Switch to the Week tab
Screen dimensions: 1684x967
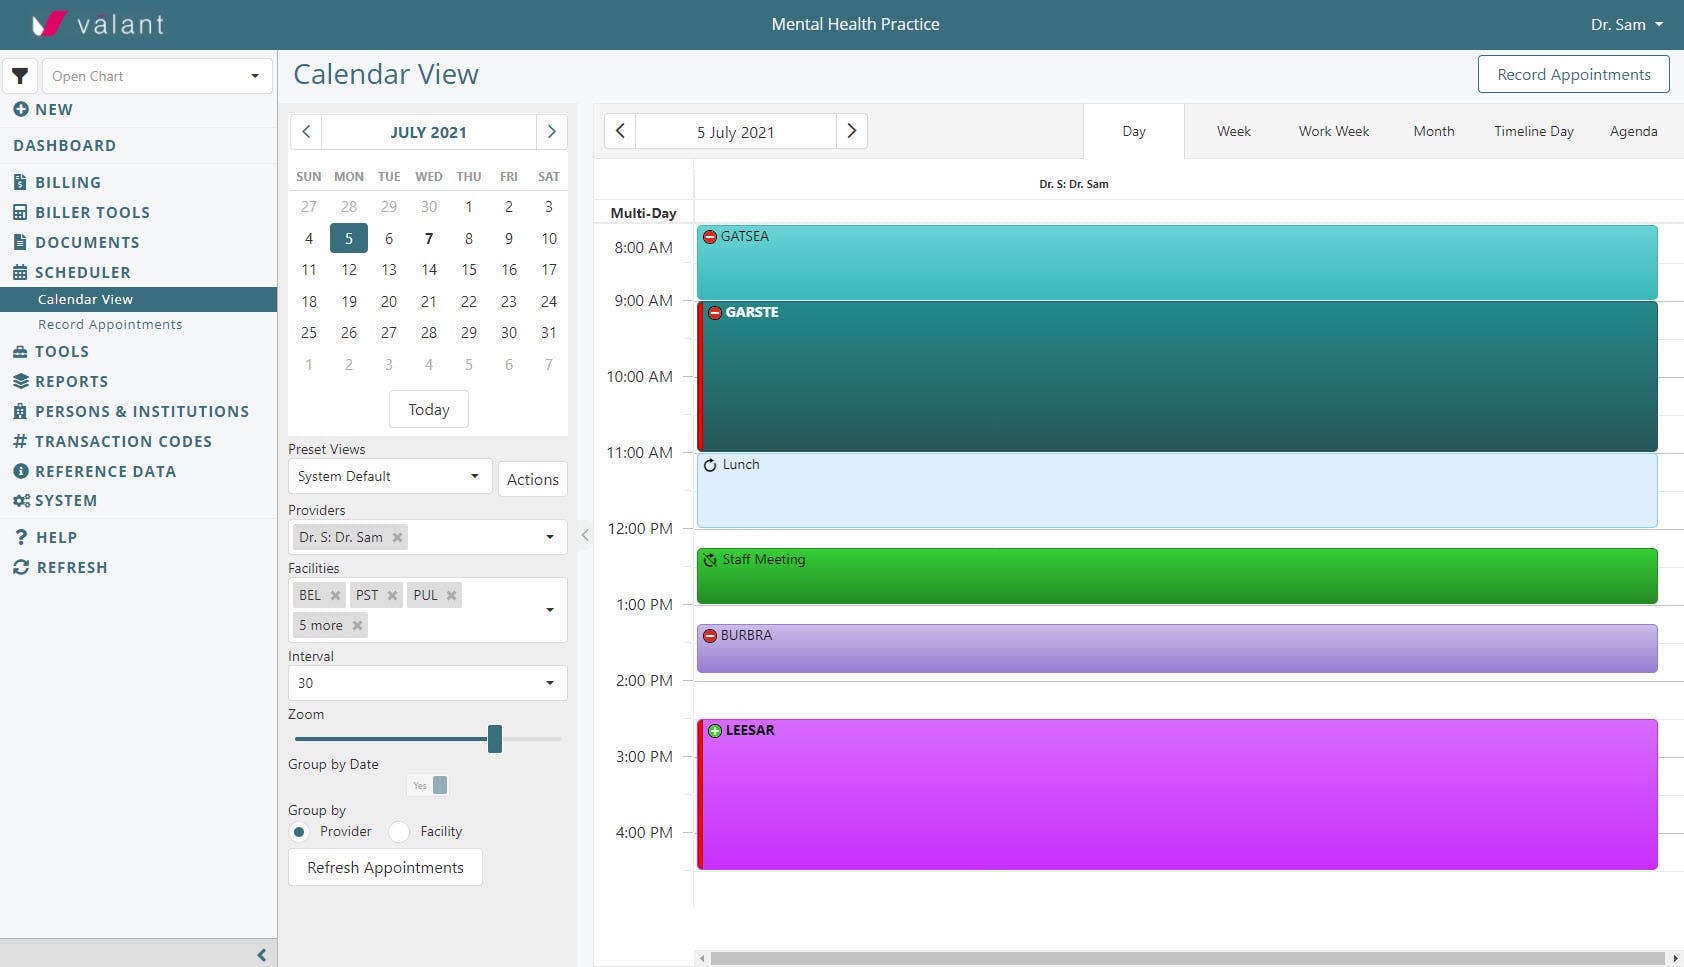click(1233, 131)
